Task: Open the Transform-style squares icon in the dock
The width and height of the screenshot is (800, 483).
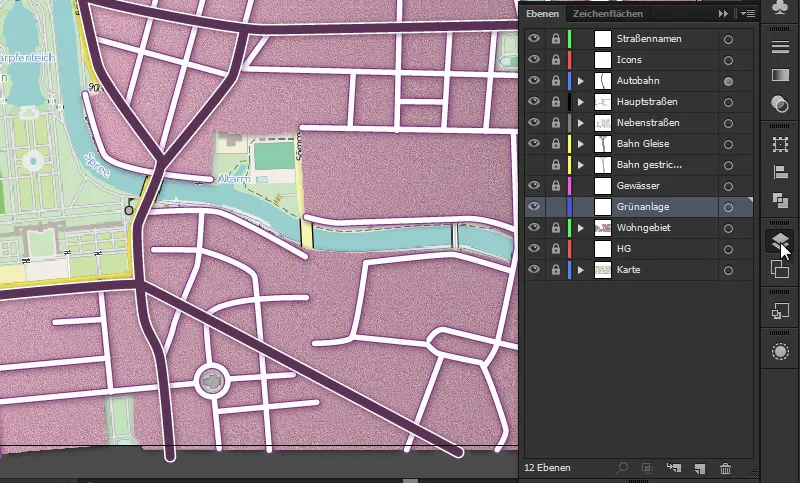Action: click(780, 311)
